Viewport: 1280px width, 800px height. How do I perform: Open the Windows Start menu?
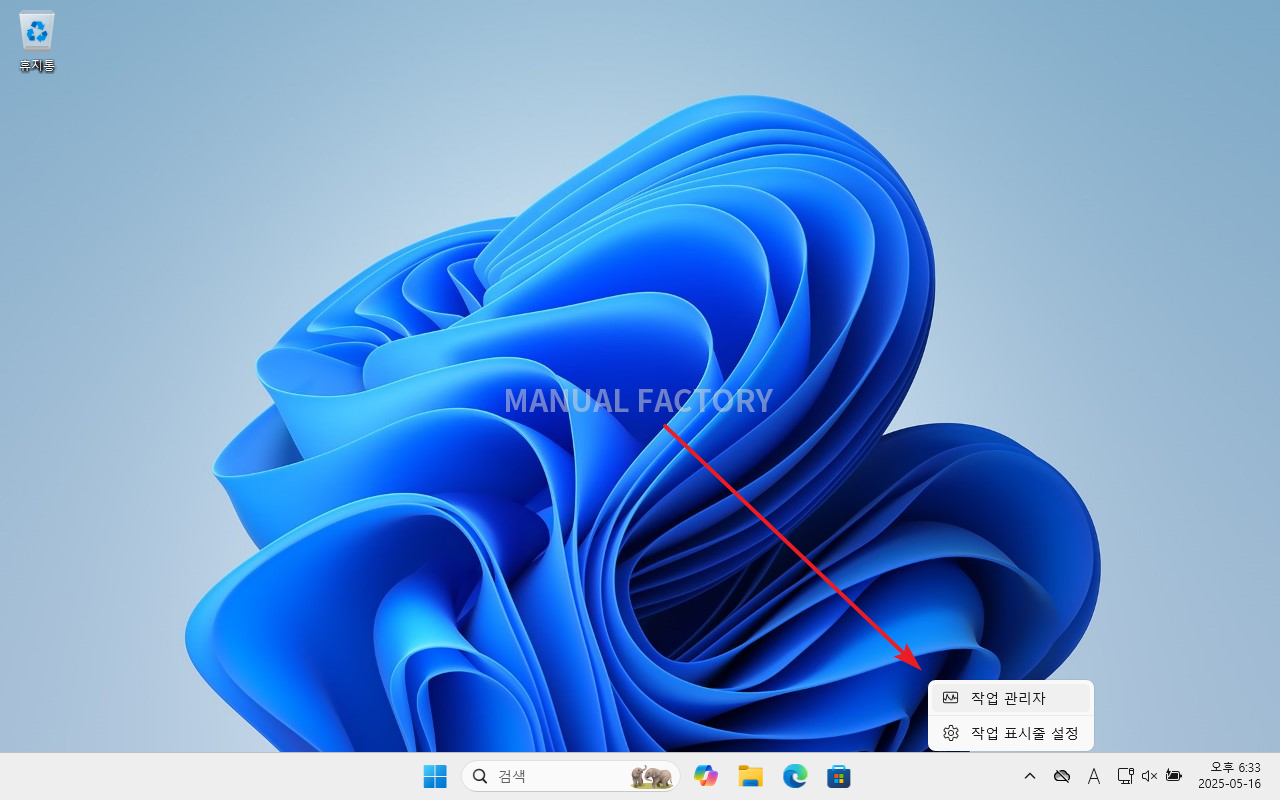[x=435, y=776]
